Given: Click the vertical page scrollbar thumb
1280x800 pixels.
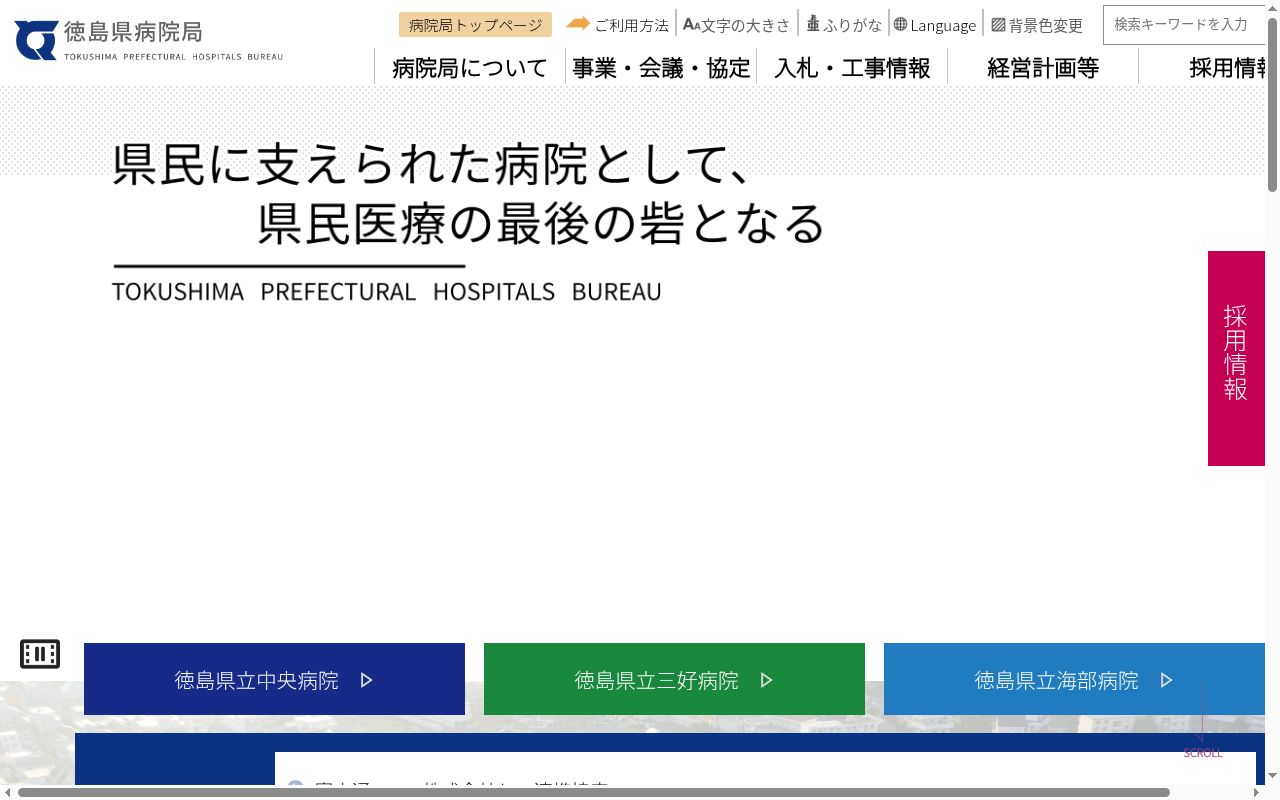Looking at the screenshot, I should tap(1273, 104).
